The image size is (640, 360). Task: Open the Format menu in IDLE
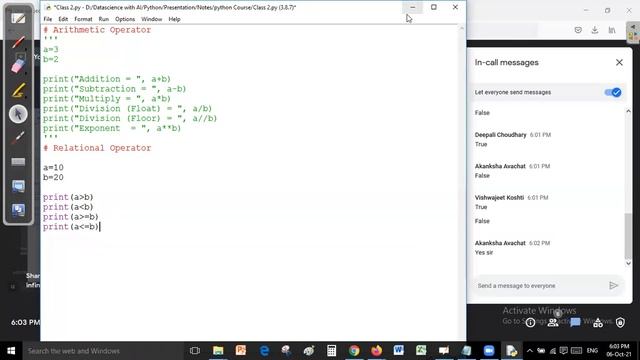83,19
